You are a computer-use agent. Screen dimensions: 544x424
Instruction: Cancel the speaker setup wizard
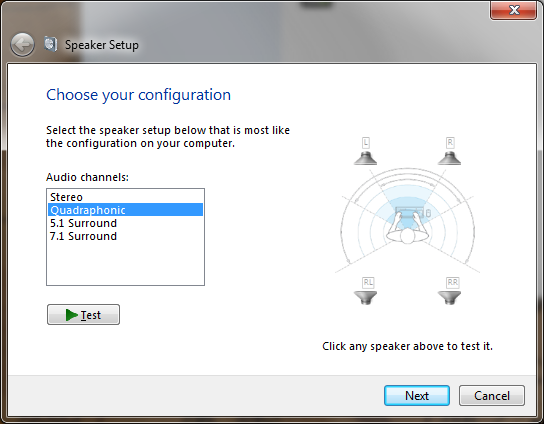point(492,395)
